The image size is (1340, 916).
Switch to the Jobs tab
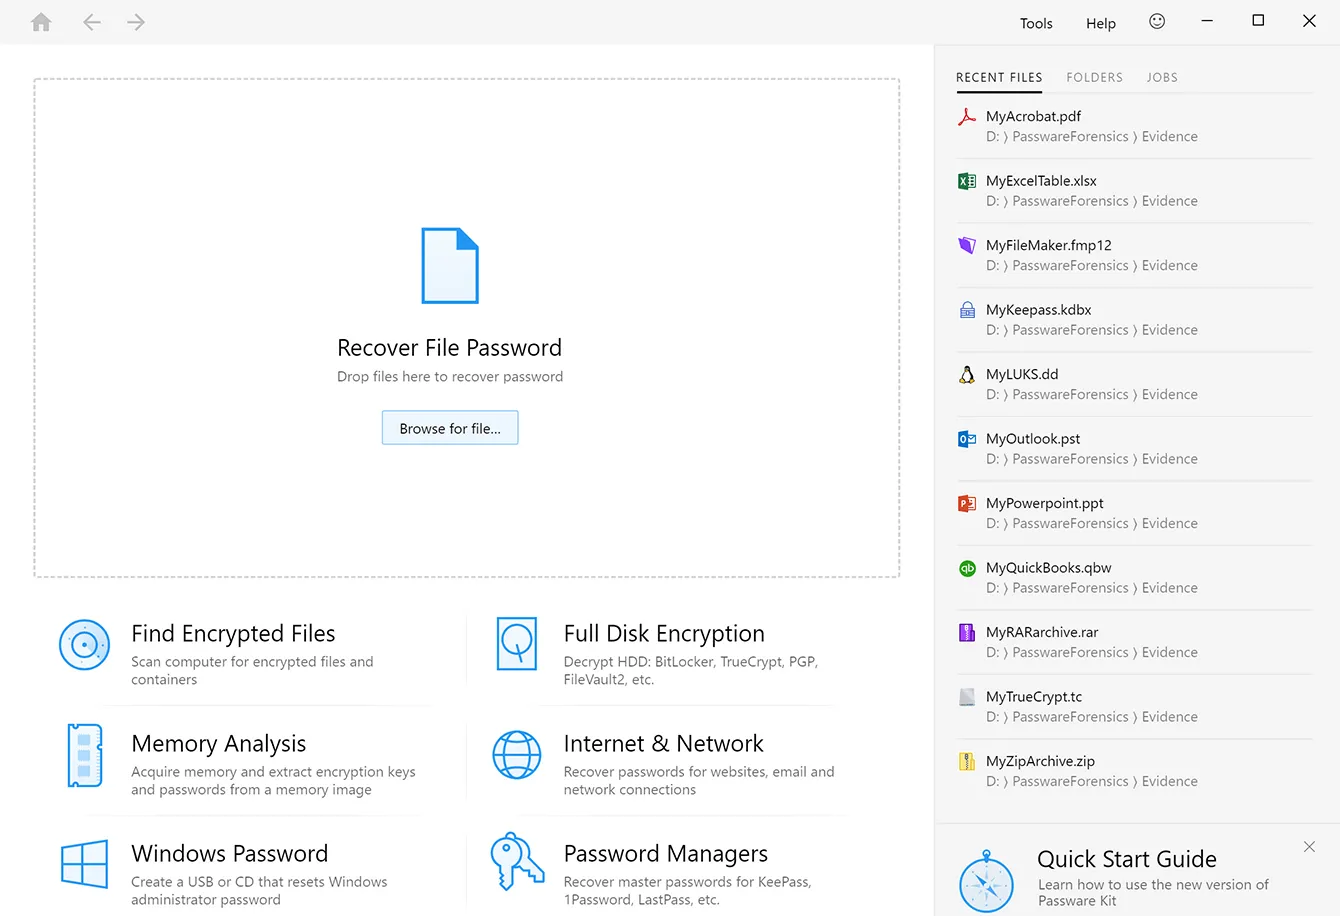pos(1162,77)
